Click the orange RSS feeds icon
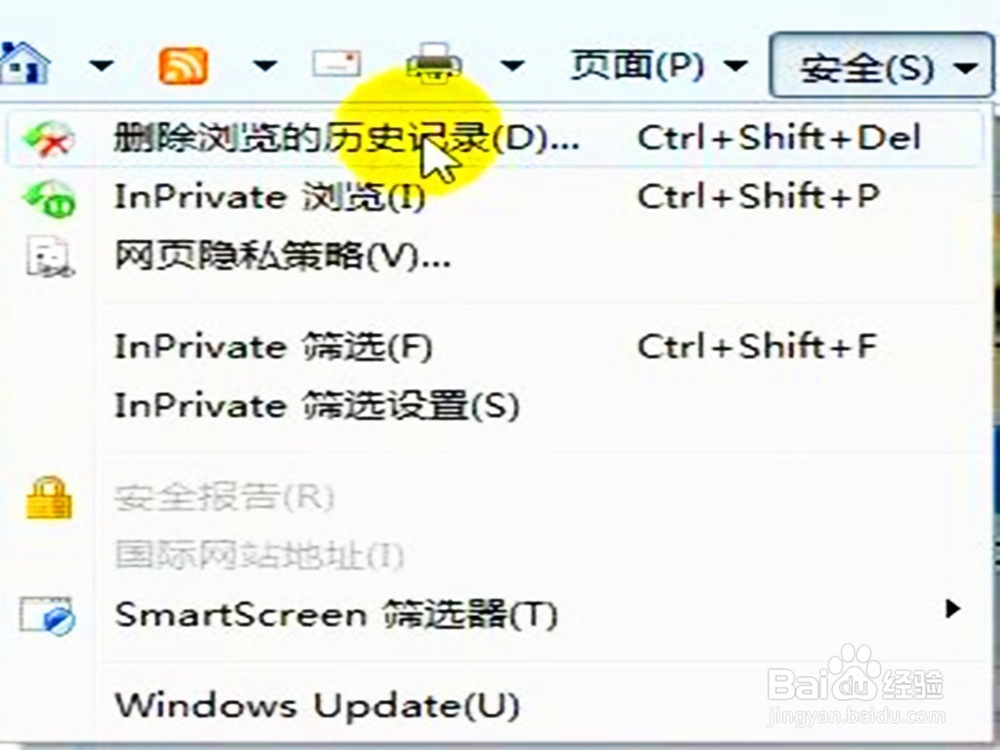 pyautogui.click(x=183, y=65)
